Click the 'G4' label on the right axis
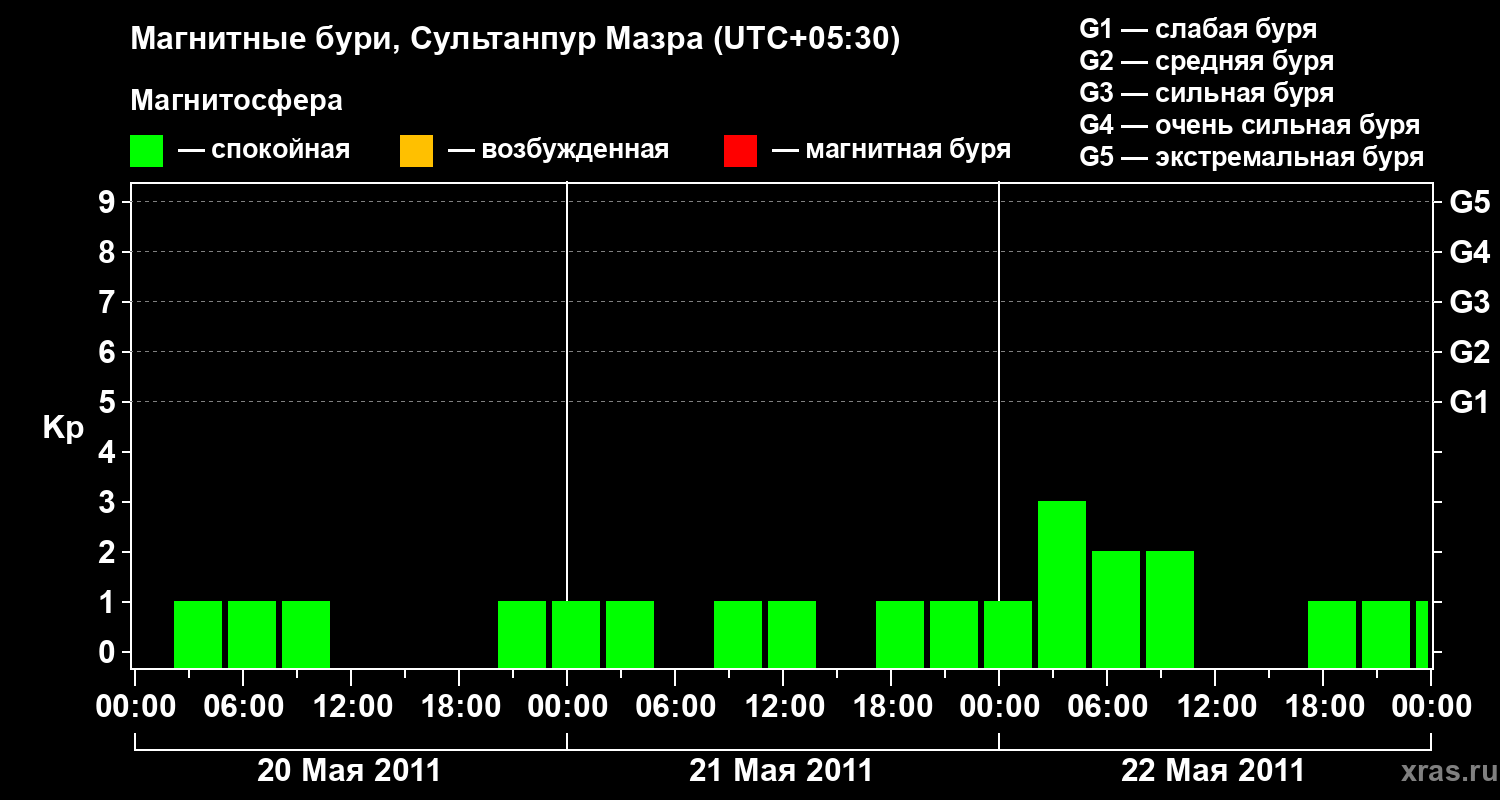 [x=1470, y=252]
